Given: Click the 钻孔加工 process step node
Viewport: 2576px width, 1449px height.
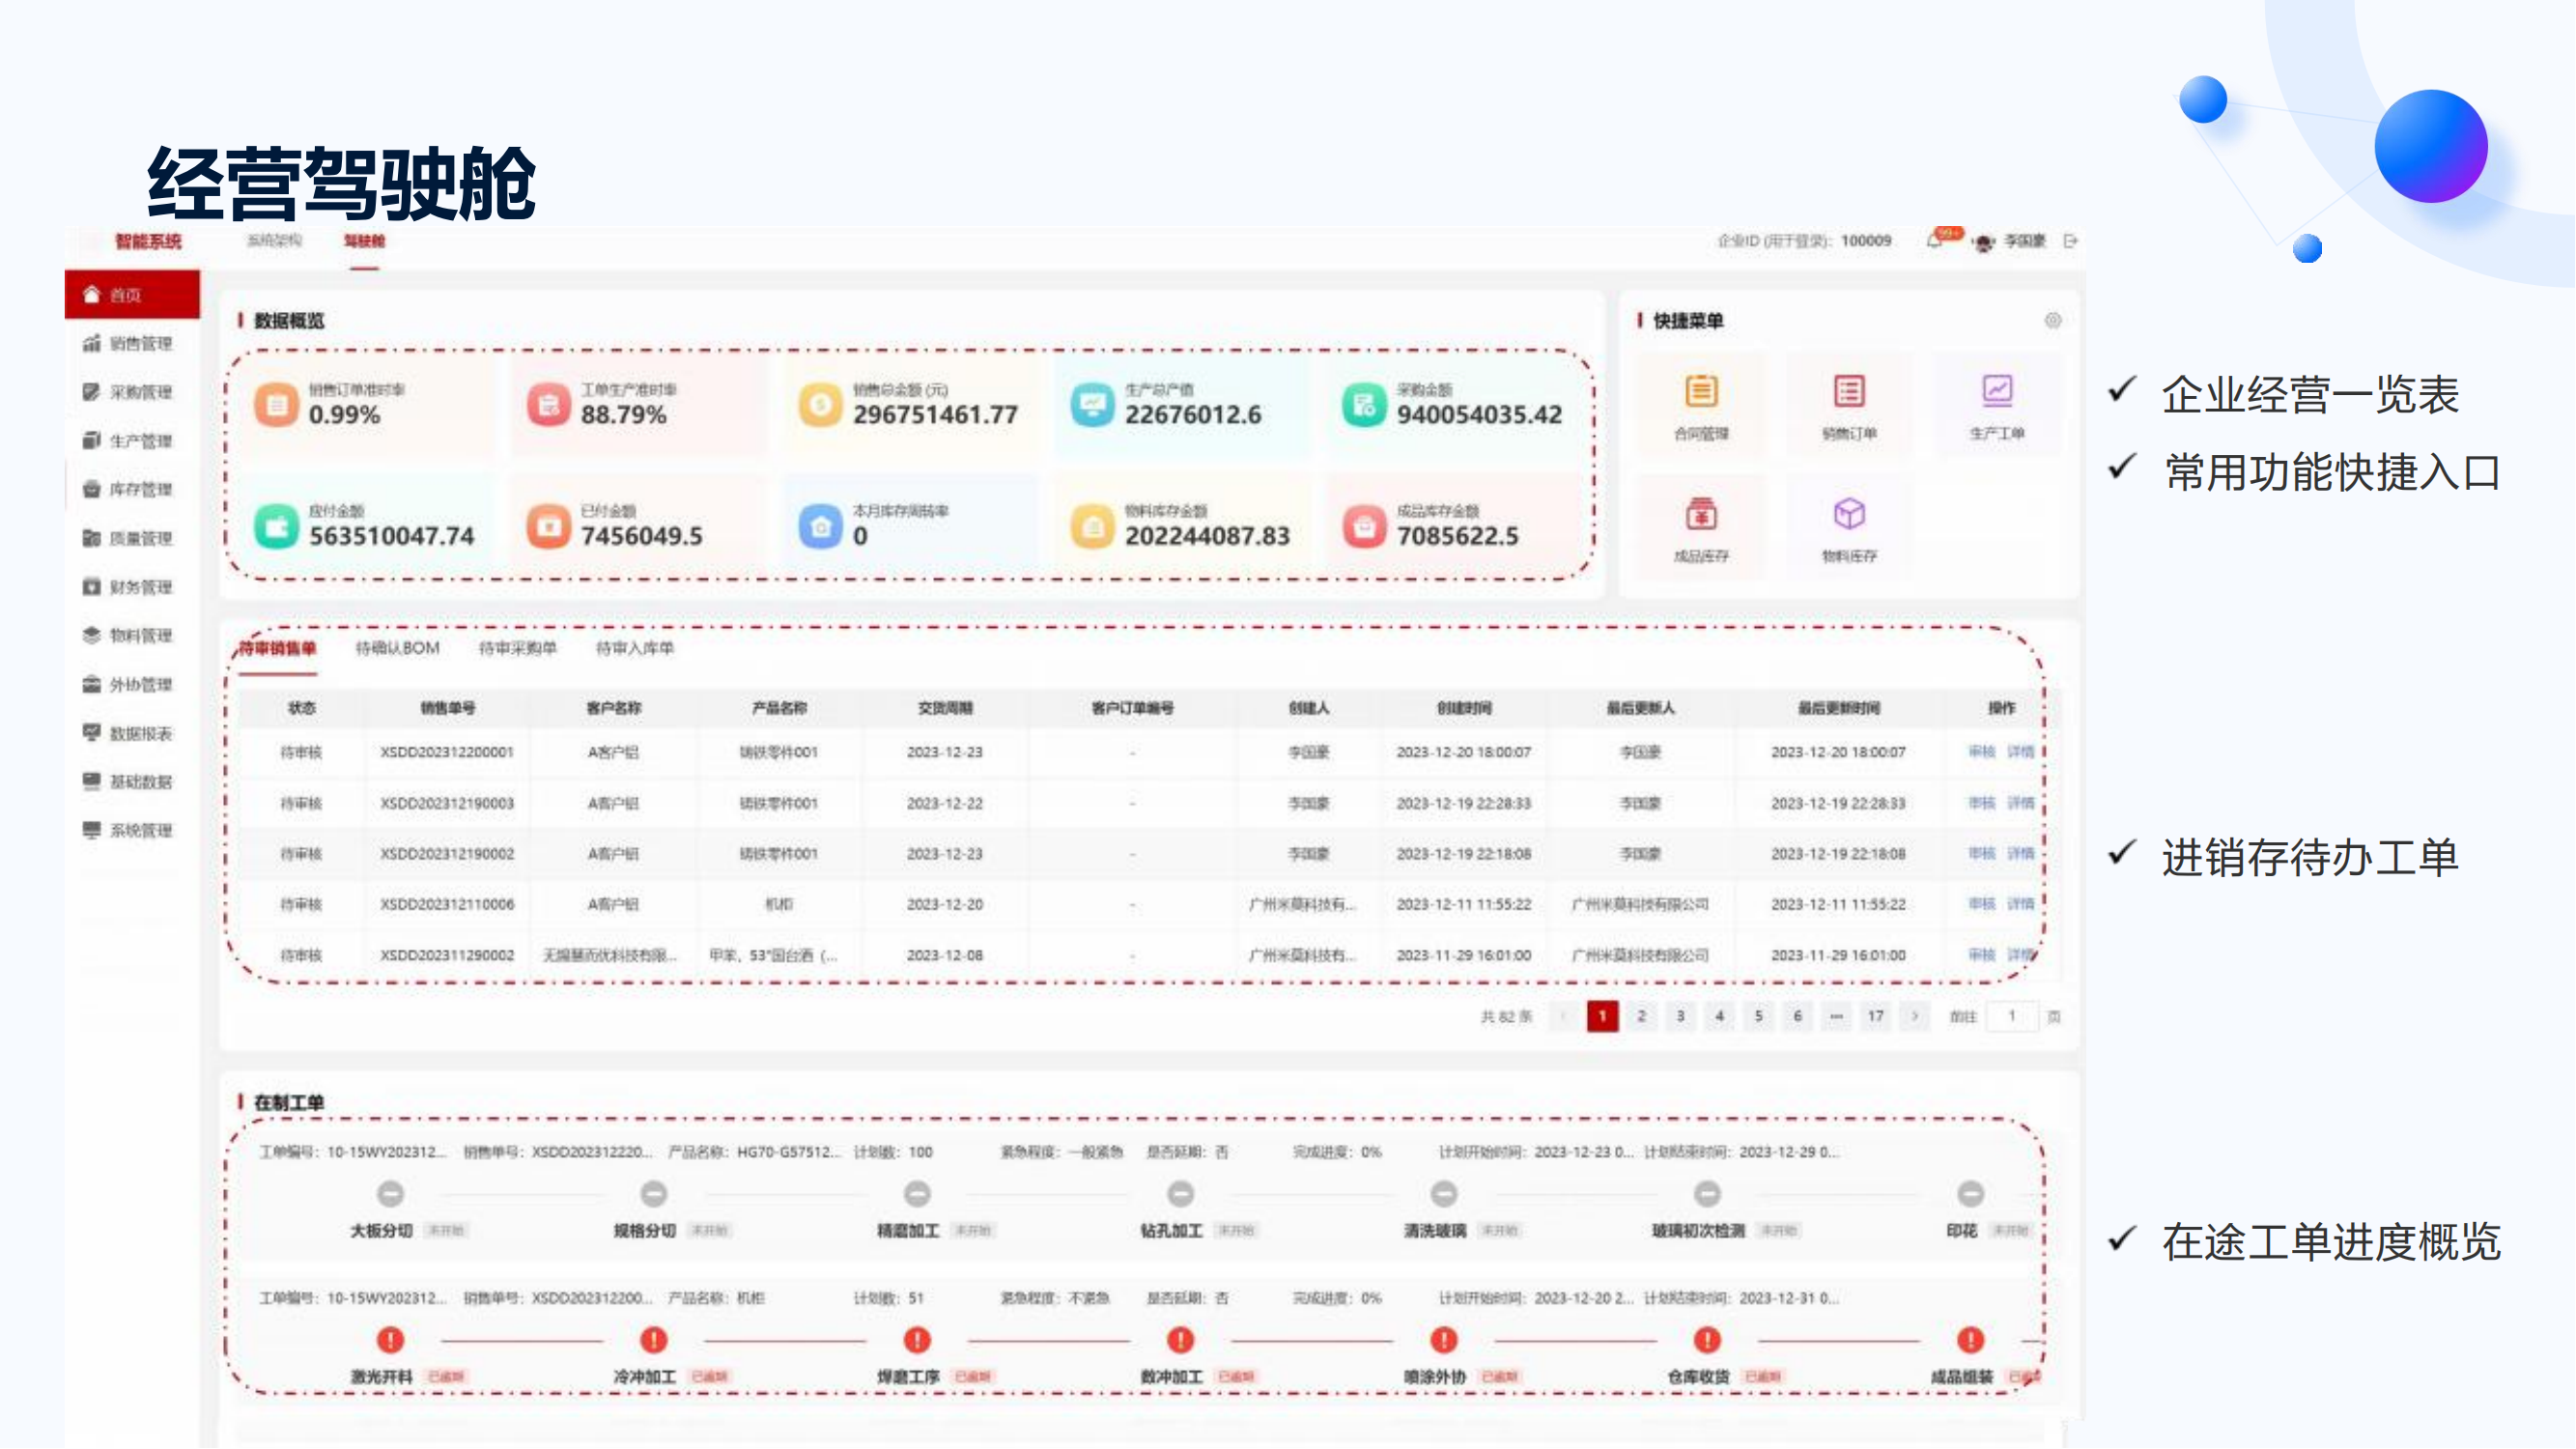Looking at the screenshot, I should pos(1180,1194).
